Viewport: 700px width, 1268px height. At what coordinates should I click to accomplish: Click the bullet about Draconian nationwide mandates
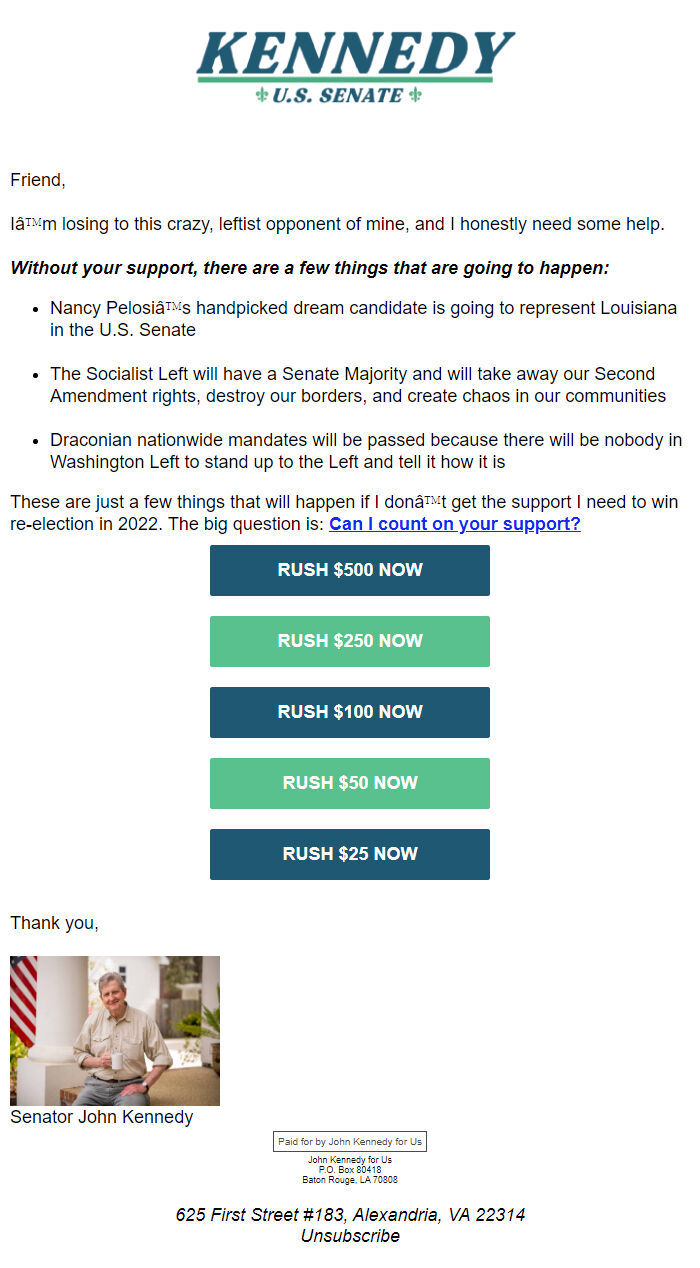366,451
